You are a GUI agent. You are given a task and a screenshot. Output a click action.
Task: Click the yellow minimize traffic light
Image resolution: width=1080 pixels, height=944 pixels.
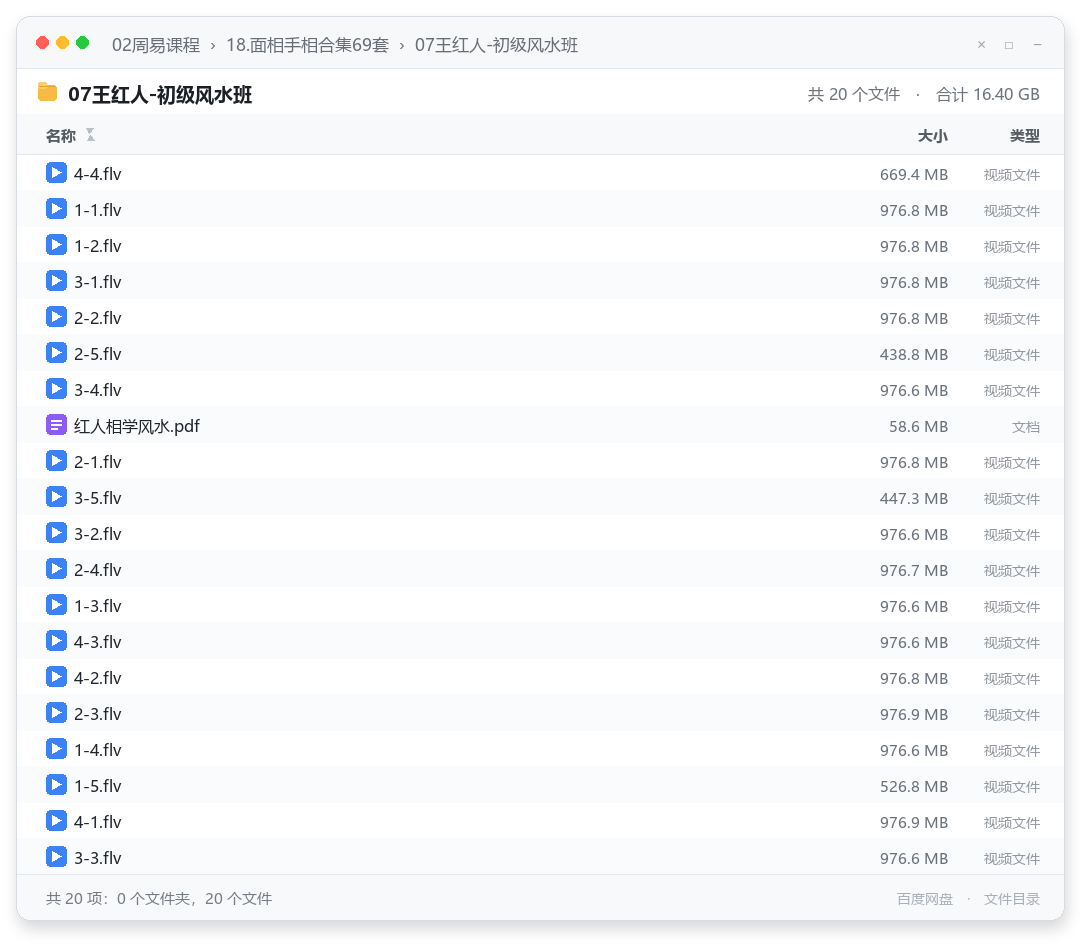63,43
